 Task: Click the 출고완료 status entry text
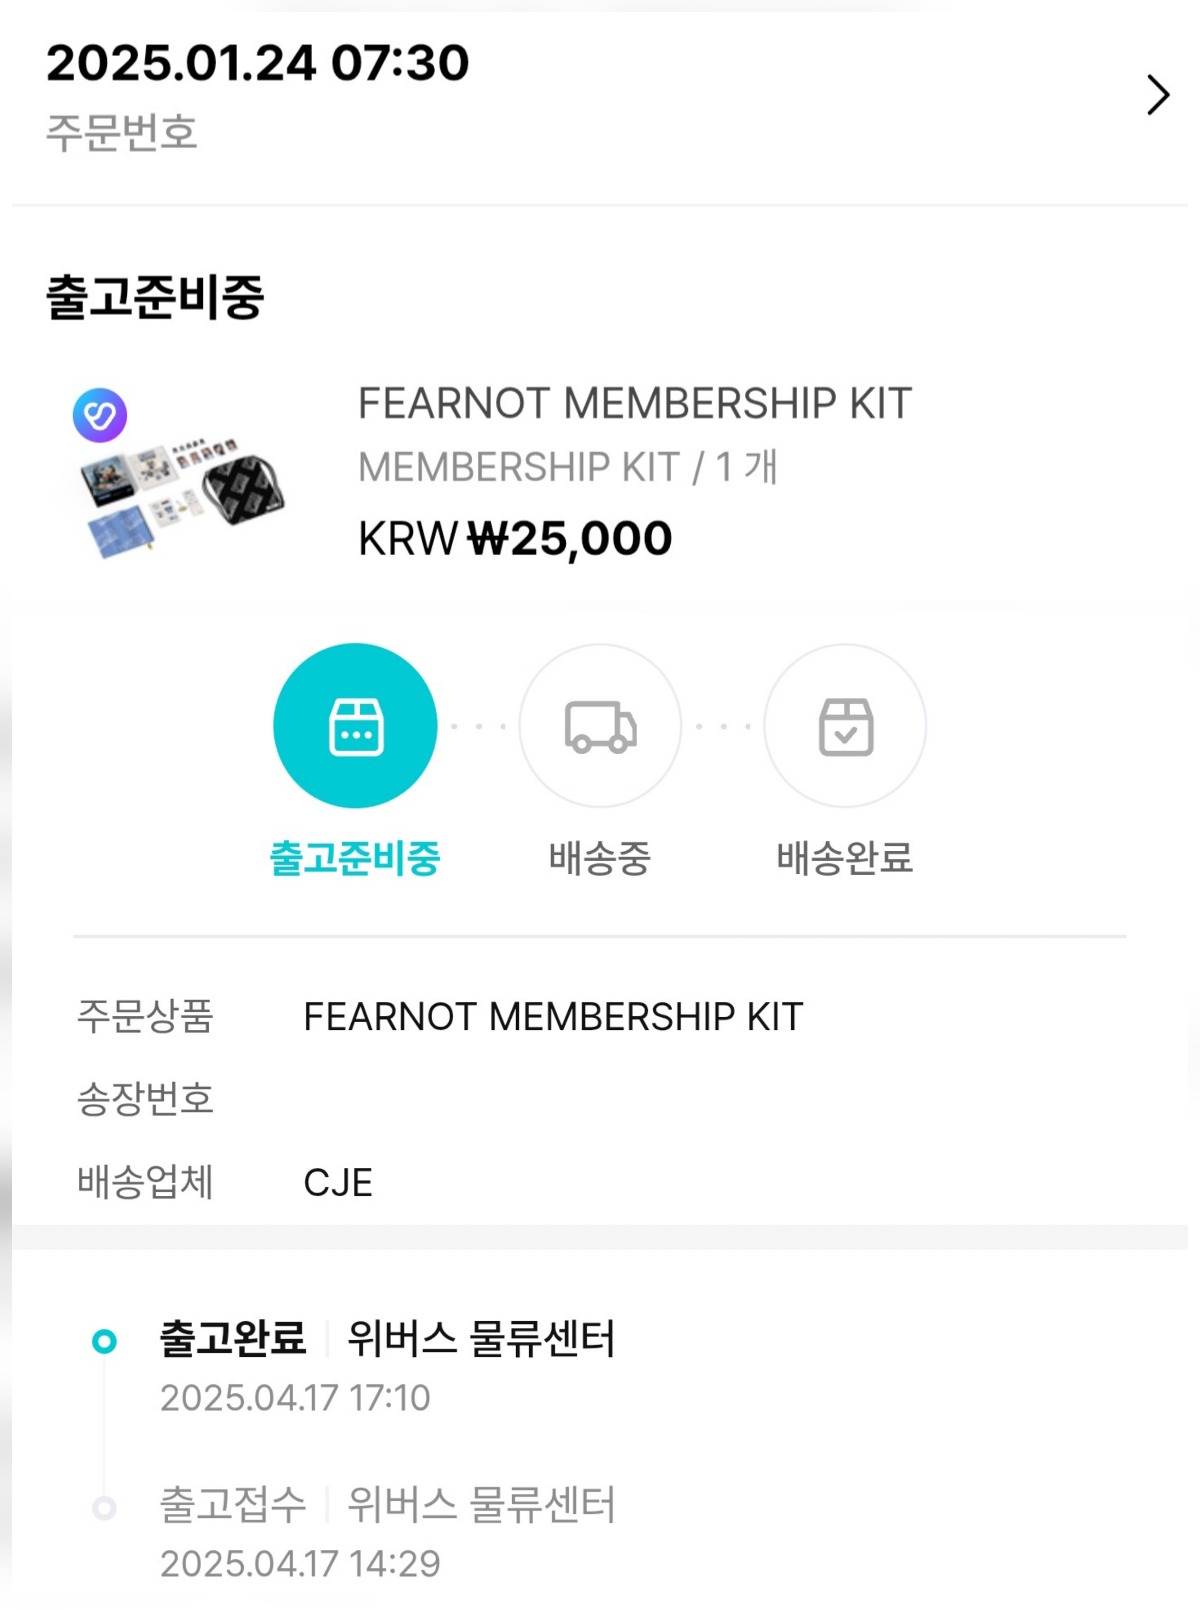pyautogui.click(x=233, y=1339)
